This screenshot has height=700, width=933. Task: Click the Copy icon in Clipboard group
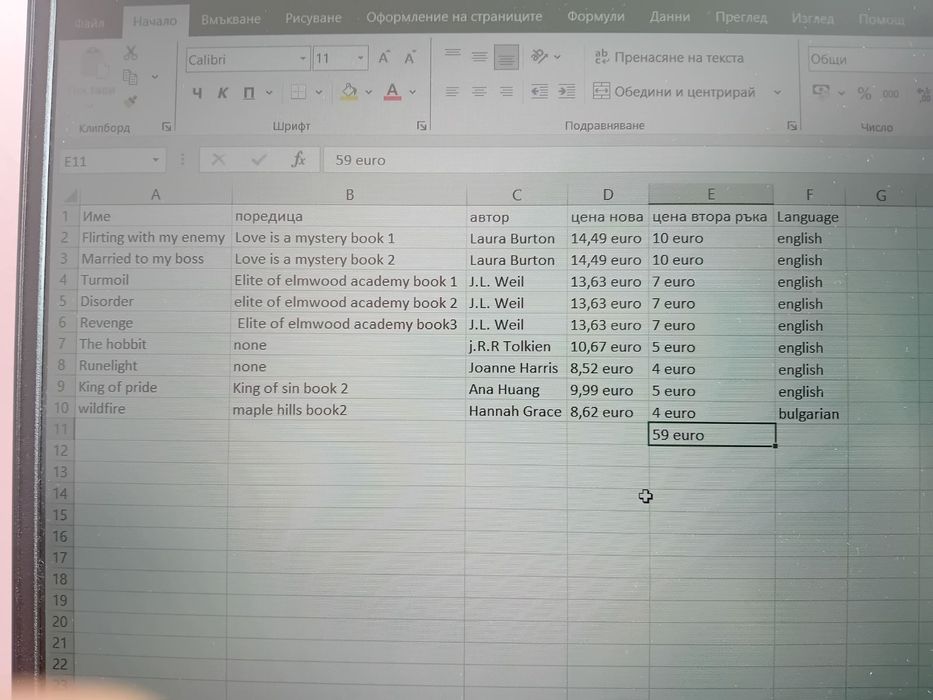coord(130,77)
